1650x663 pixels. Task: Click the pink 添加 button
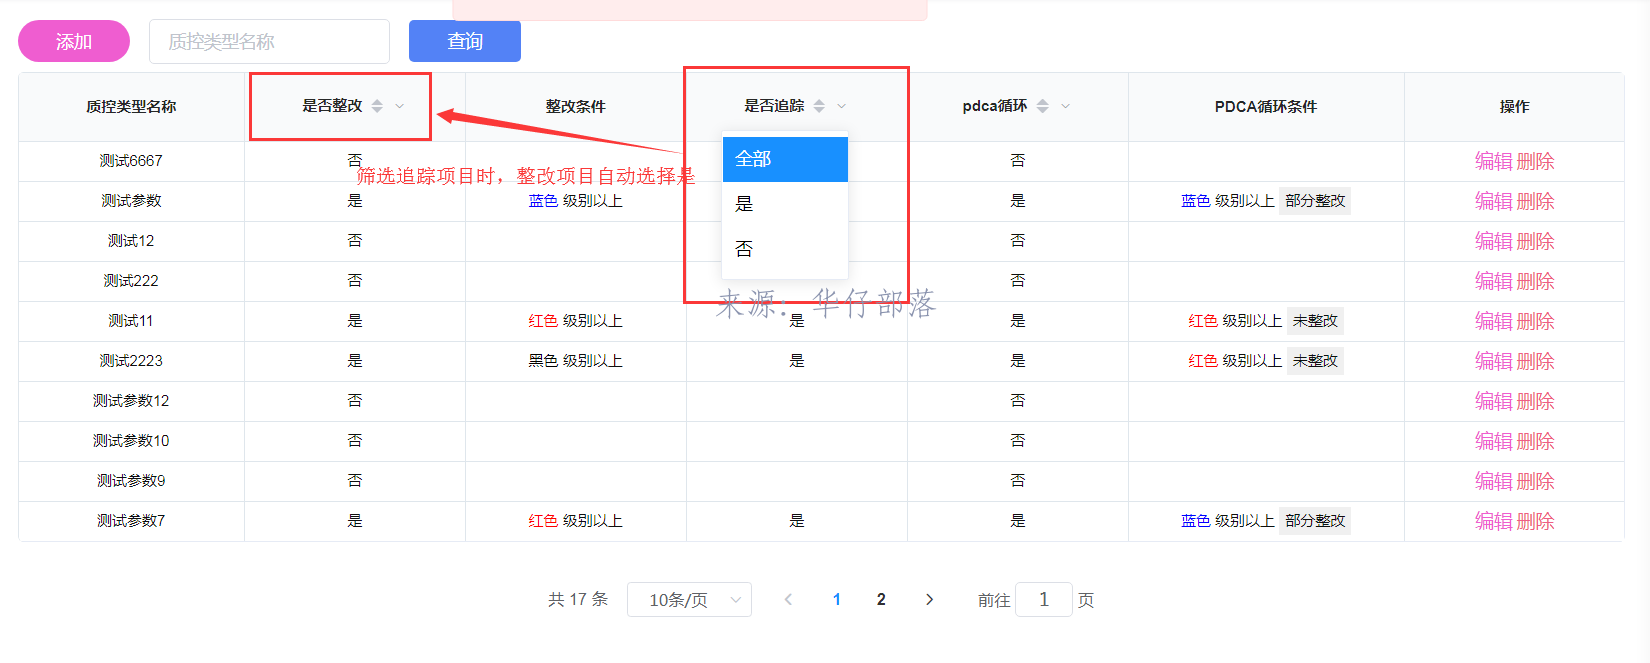coord(74,41)
